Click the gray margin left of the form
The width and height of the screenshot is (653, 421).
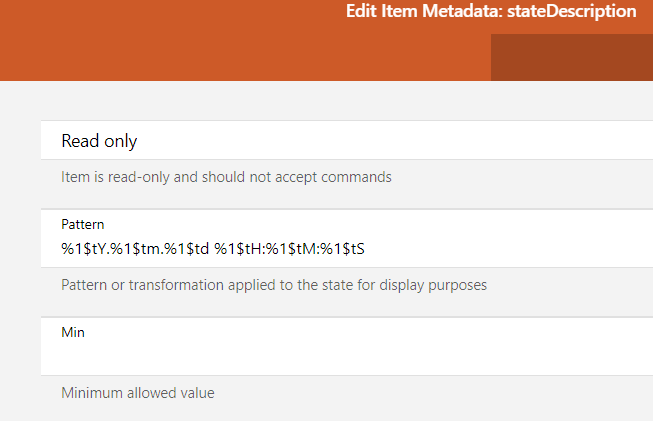tap(20, 250)
